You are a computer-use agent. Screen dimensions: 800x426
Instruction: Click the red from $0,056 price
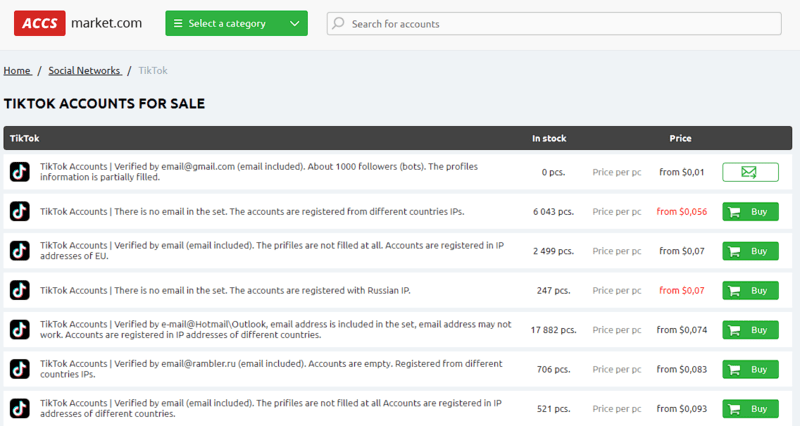tap(682, 212)
